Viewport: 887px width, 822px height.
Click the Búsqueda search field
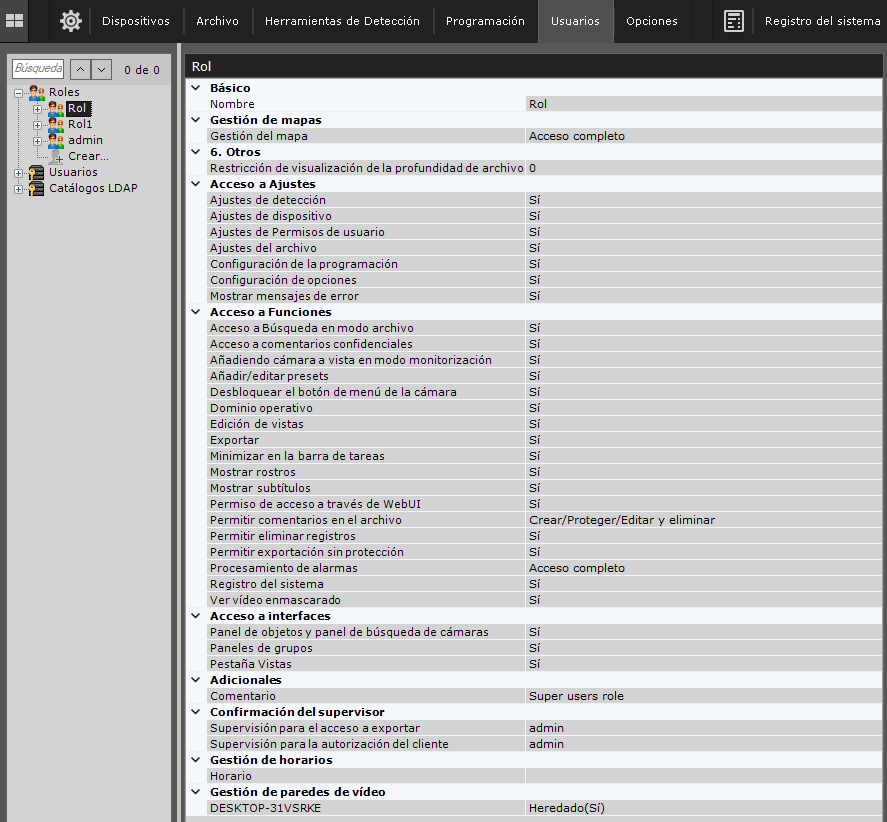tap(38, 69)
